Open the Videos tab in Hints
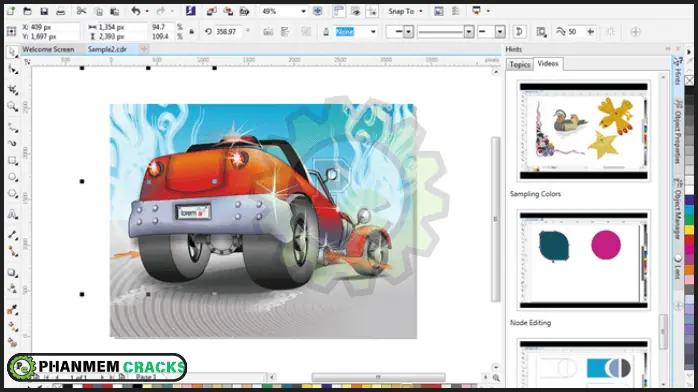Image resolution: width=698 pixels, height=392 pixels. 548,64
